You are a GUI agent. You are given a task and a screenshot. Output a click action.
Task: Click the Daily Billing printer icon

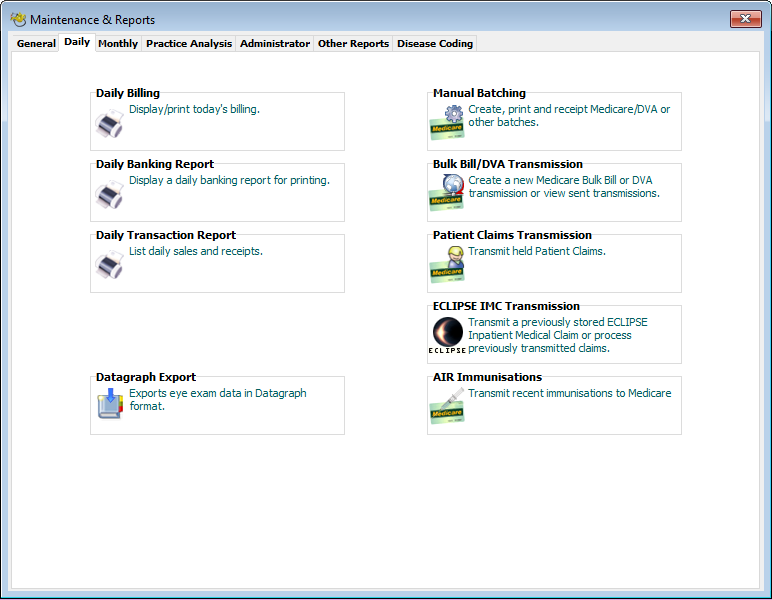pyautogui.click(x=109, y=125)
